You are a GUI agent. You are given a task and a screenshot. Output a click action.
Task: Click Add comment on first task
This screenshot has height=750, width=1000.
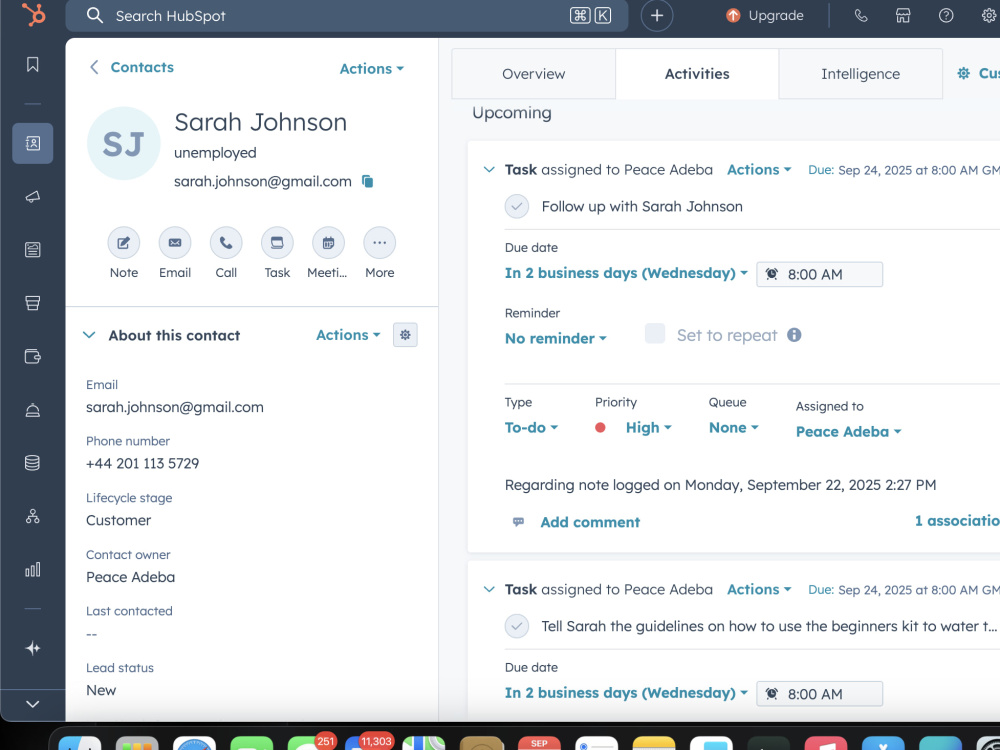[590, 522]
